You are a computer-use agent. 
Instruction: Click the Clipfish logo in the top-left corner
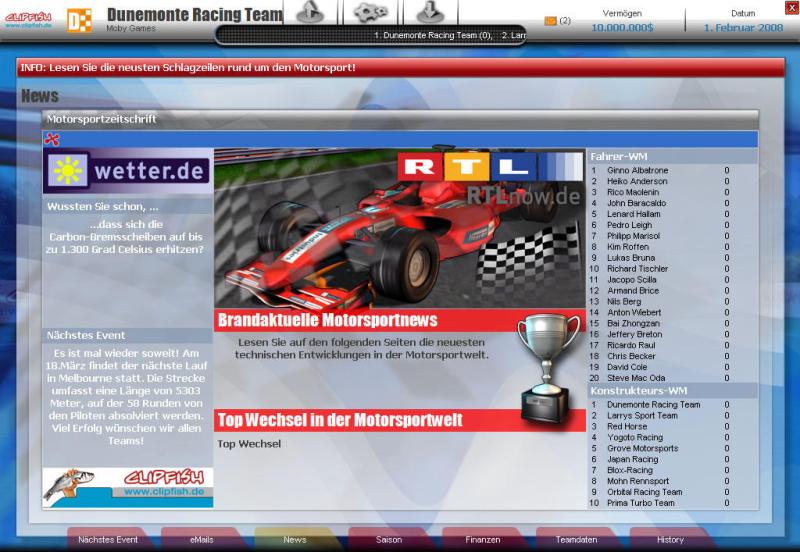point(28,19)
